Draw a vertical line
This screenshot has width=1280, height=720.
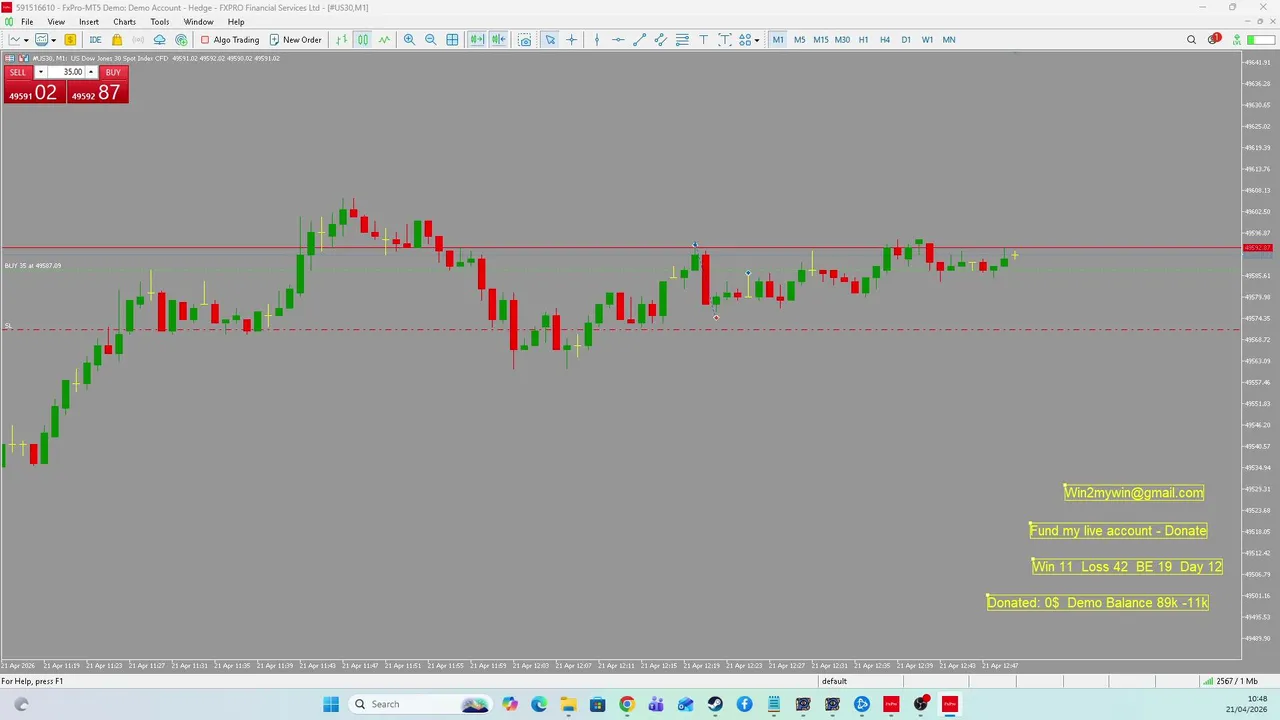pos(597,40)
